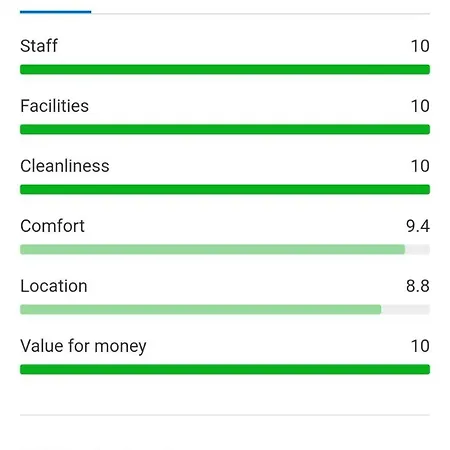Click the Location rating label

click(54, 286)
